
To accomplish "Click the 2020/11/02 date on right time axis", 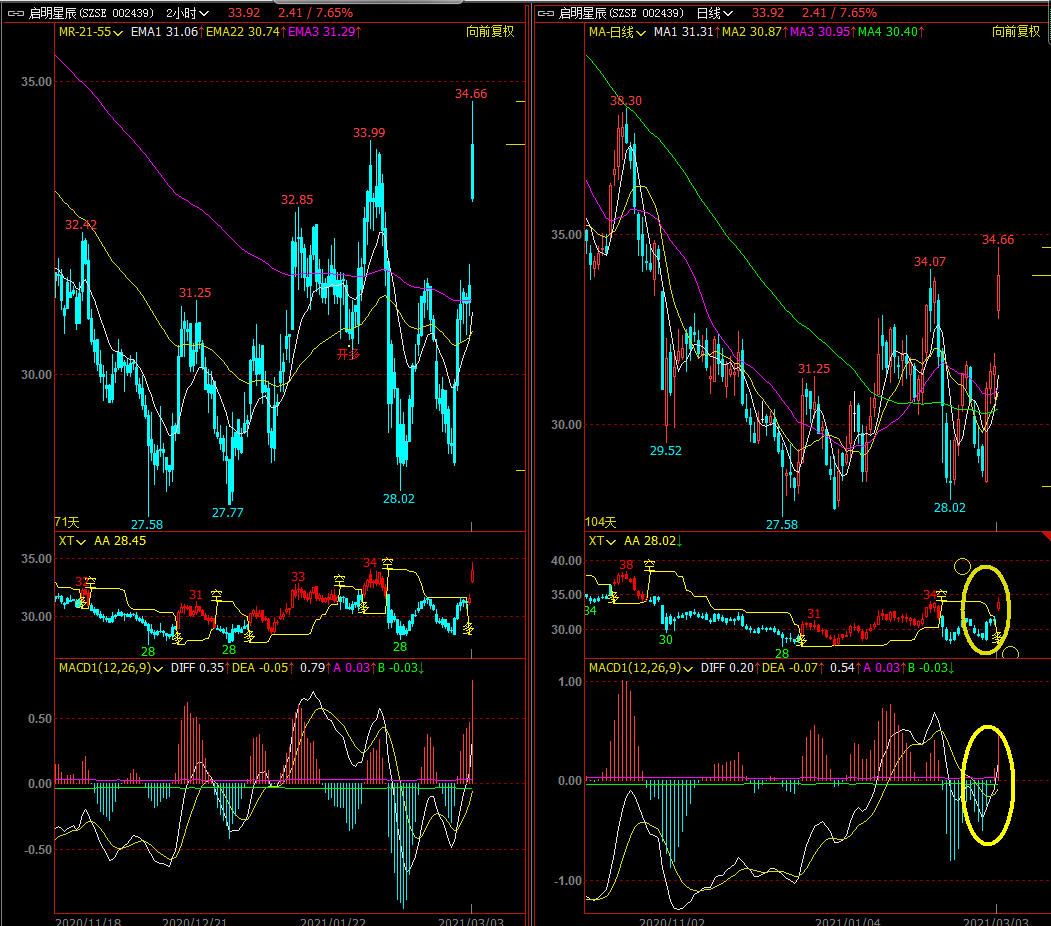I will (x=672, y=921).
